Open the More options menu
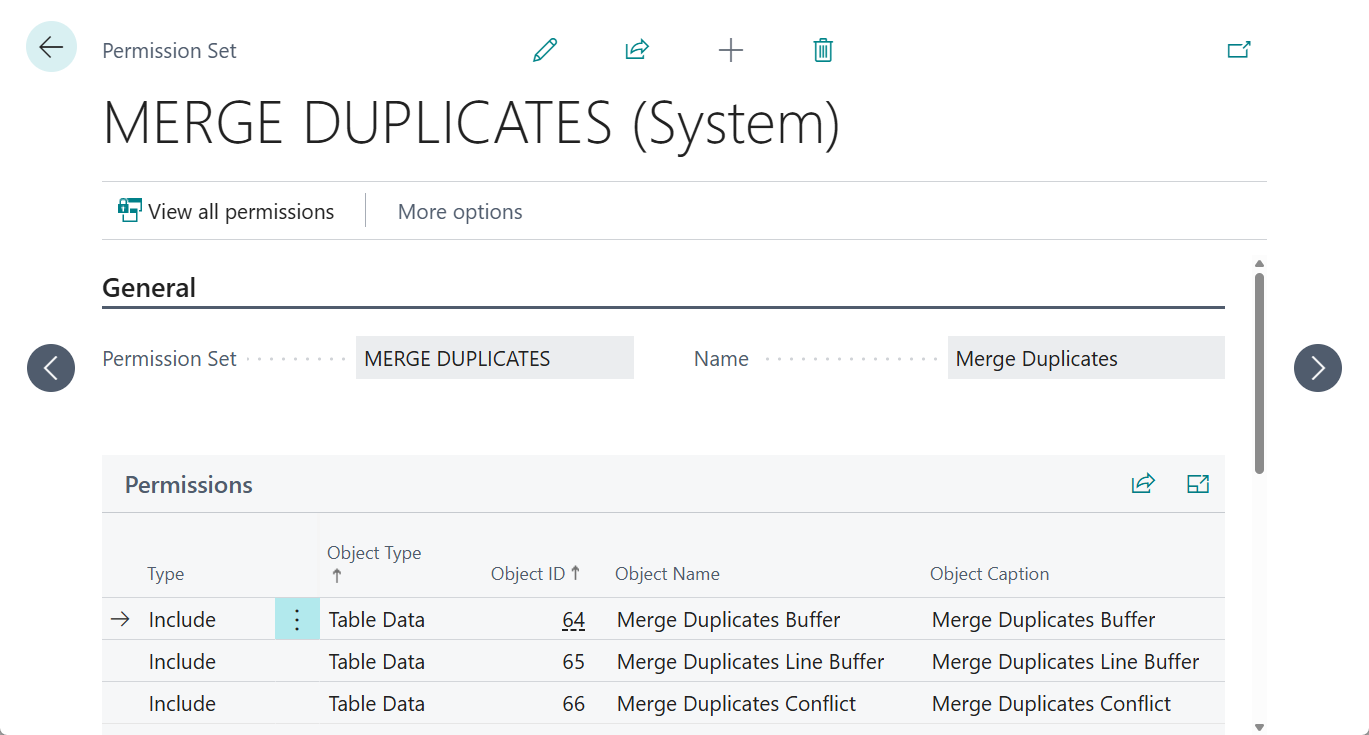Screen dimensions: 1369x735 click(x=459, y=211)
